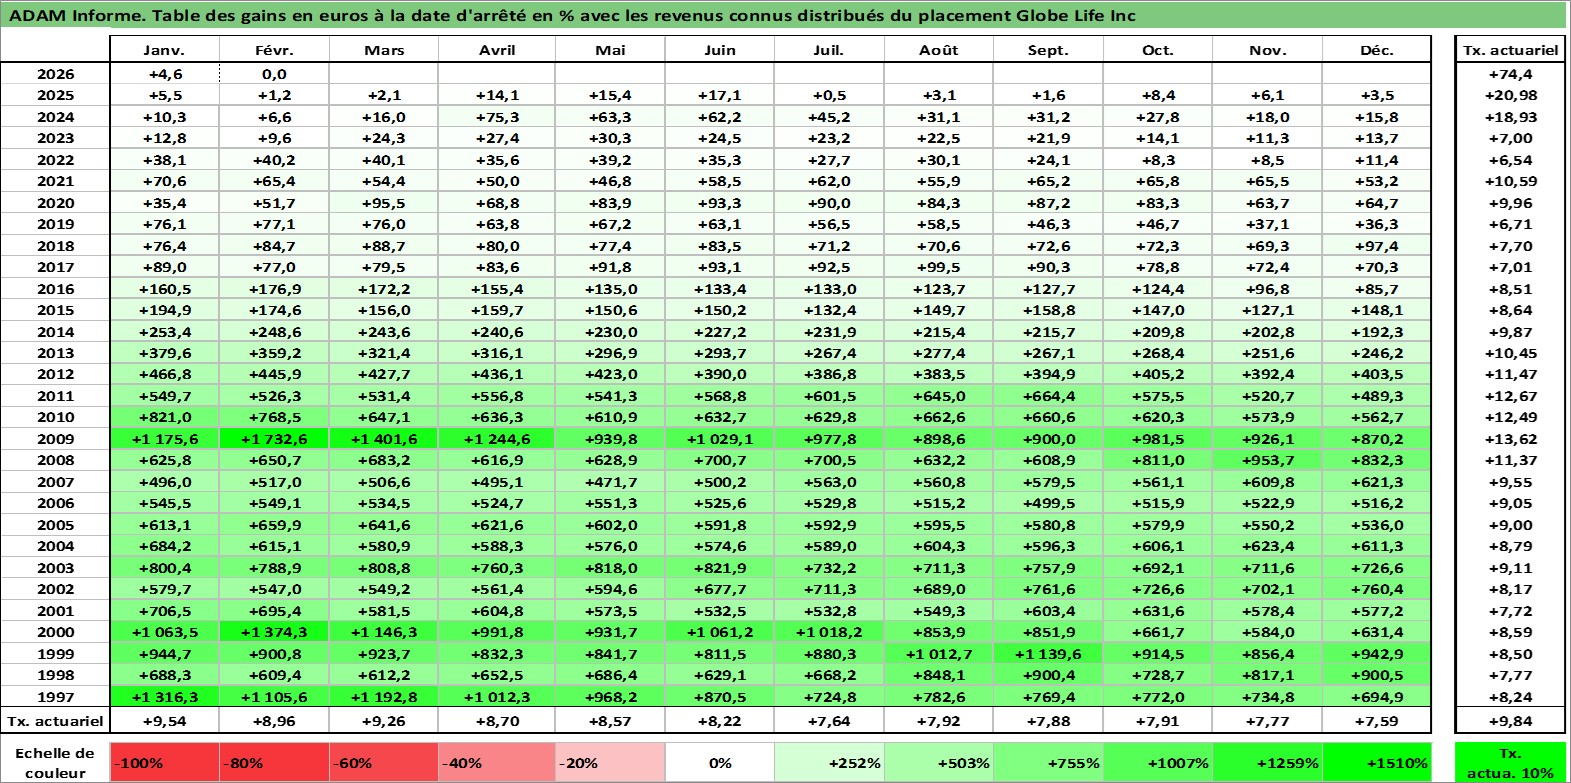Click the +1 012,7 cell in row 1999
The width and height of the screenshot is (1571, 783).
point(939,654)
